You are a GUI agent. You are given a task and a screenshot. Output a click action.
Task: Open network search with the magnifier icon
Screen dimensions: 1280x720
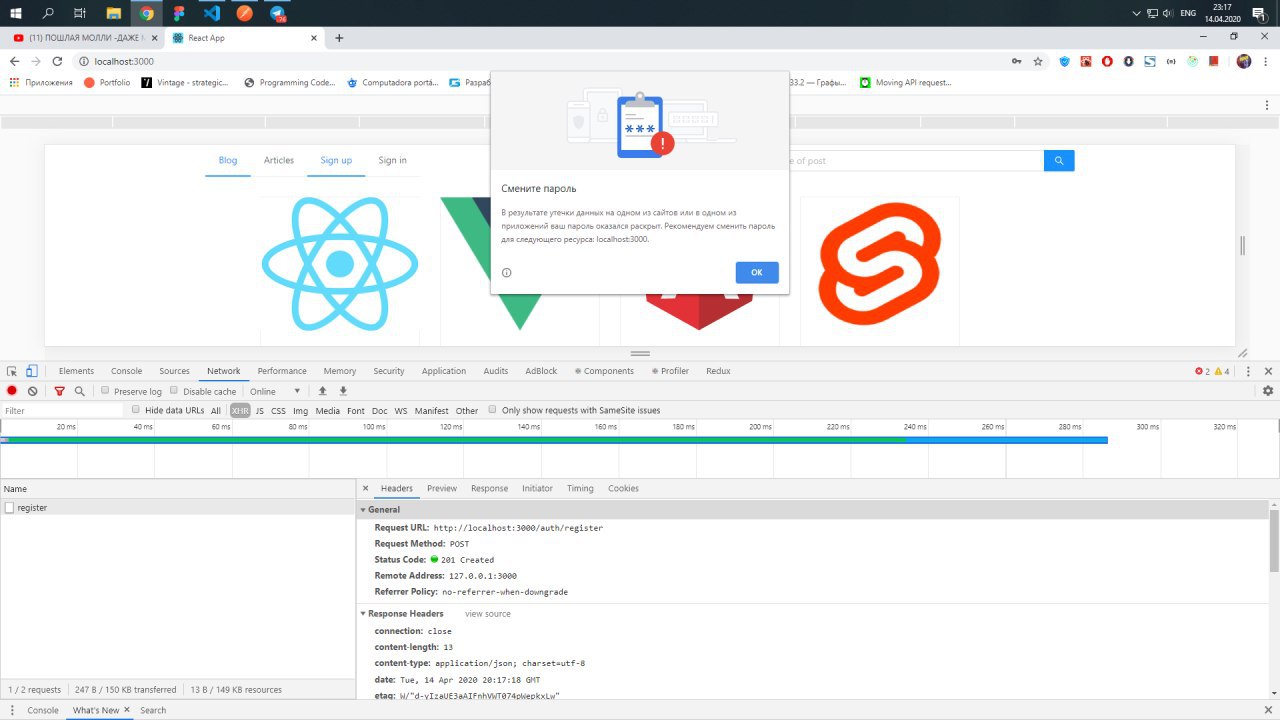tap(79, 391)
